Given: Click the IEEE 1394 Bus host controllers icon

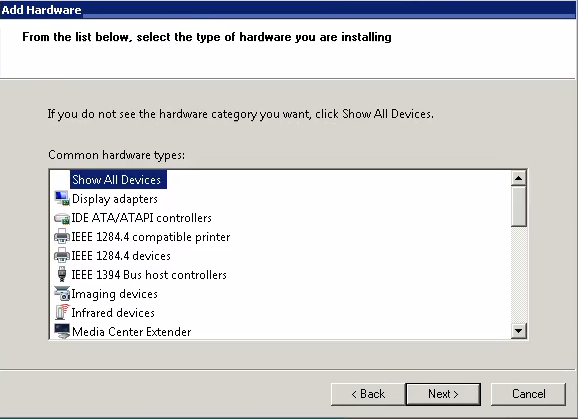Looking at the screenshot, I should pos(62,274).
